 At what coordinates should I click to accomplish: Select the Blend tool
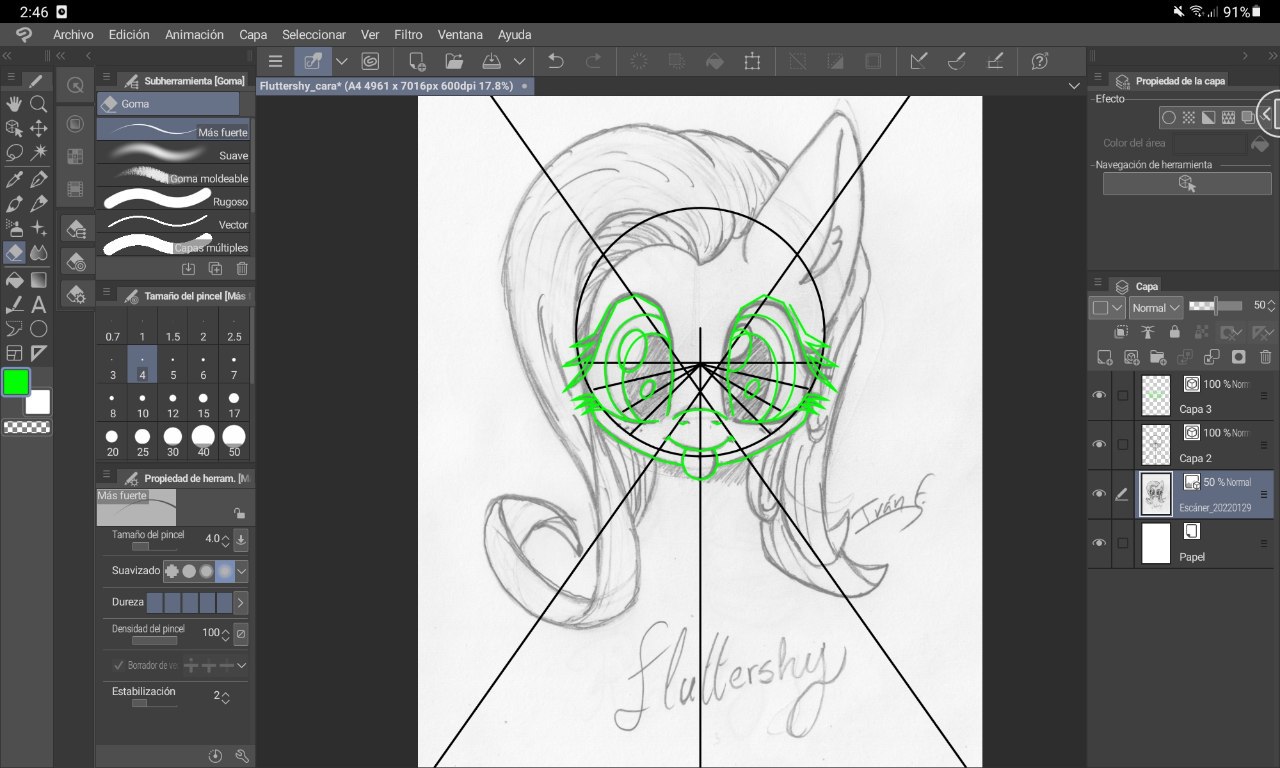pos(39,253)
